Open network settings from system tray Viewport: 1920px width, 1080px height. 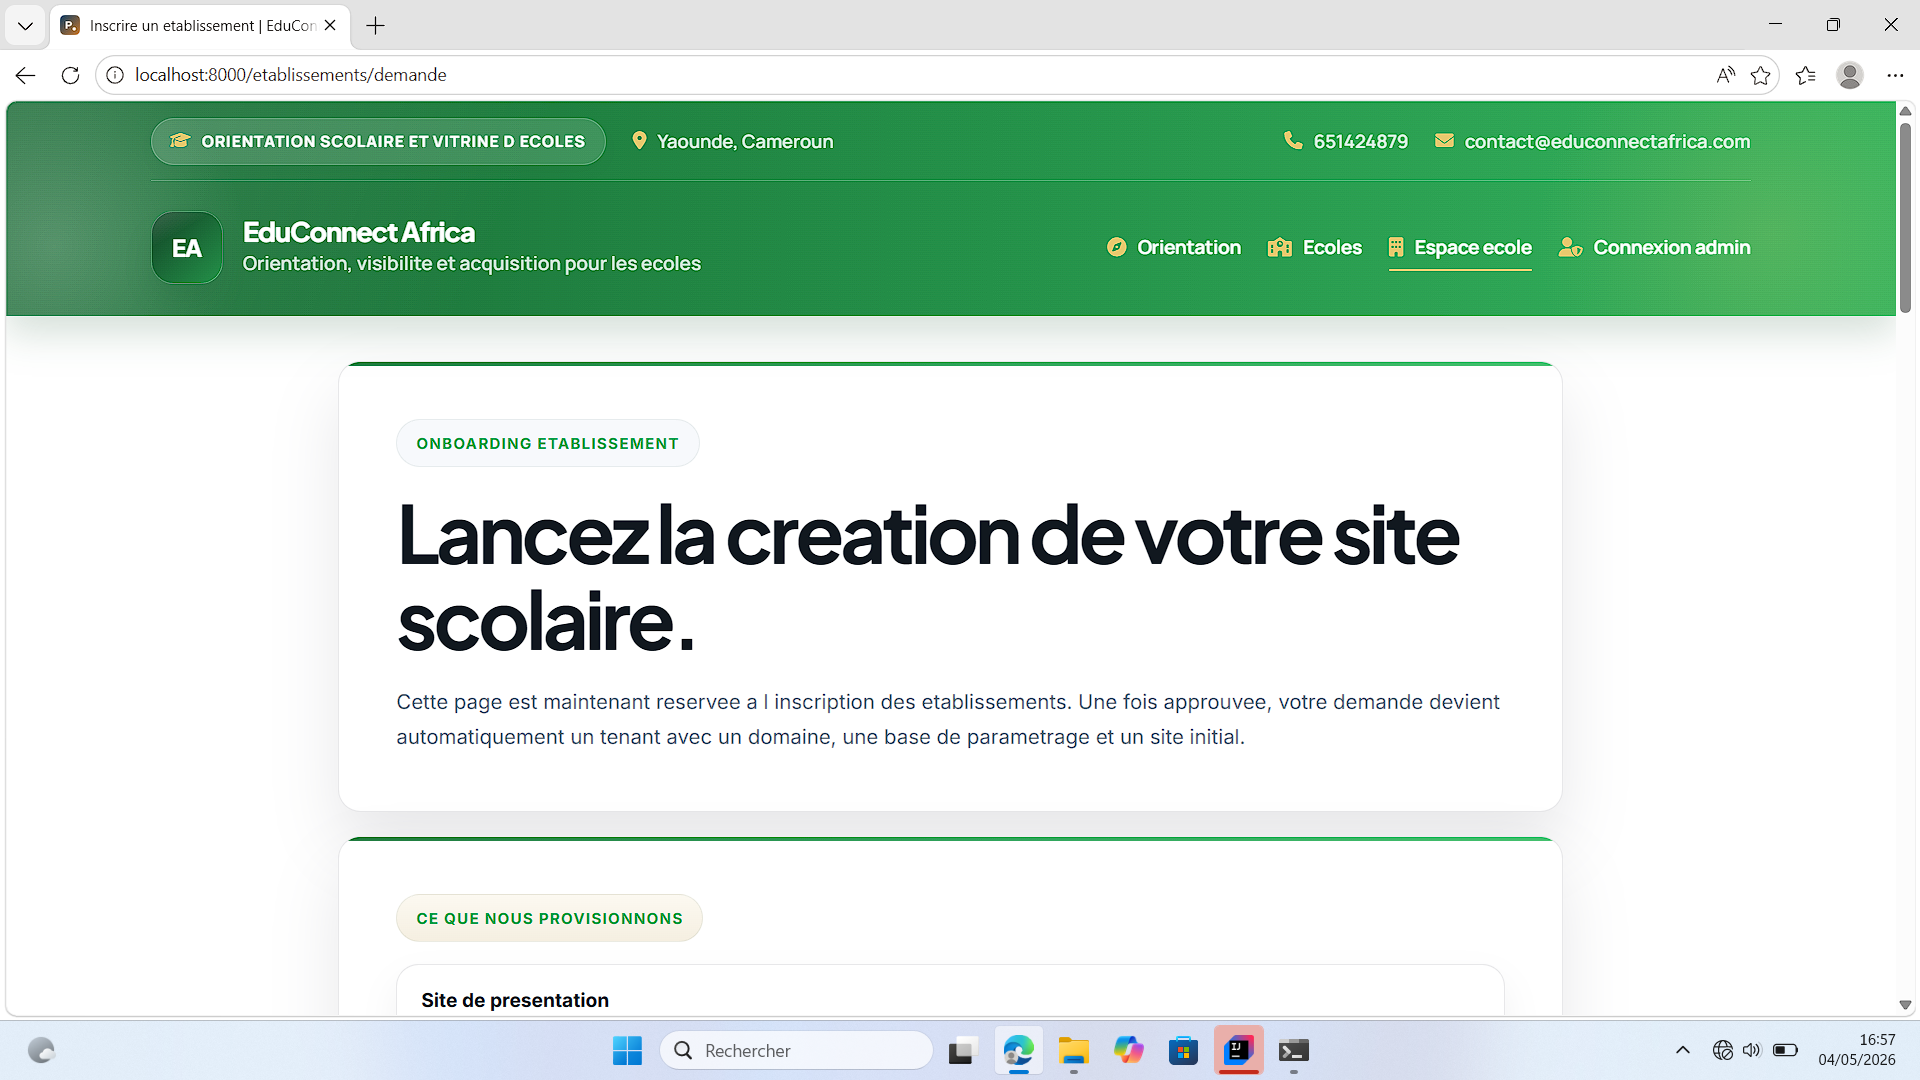pos(1722,1050)
